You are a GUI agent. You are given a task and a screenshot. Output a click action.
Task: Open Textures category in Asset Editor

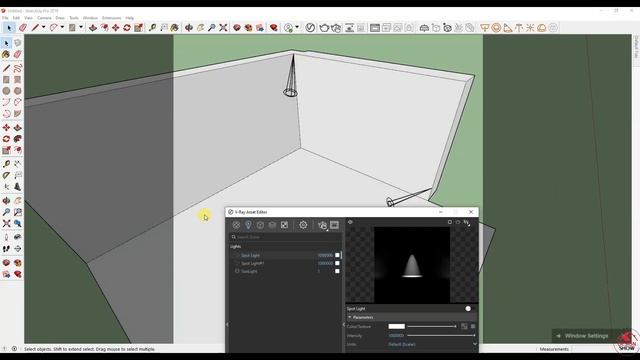click(284, 225)
